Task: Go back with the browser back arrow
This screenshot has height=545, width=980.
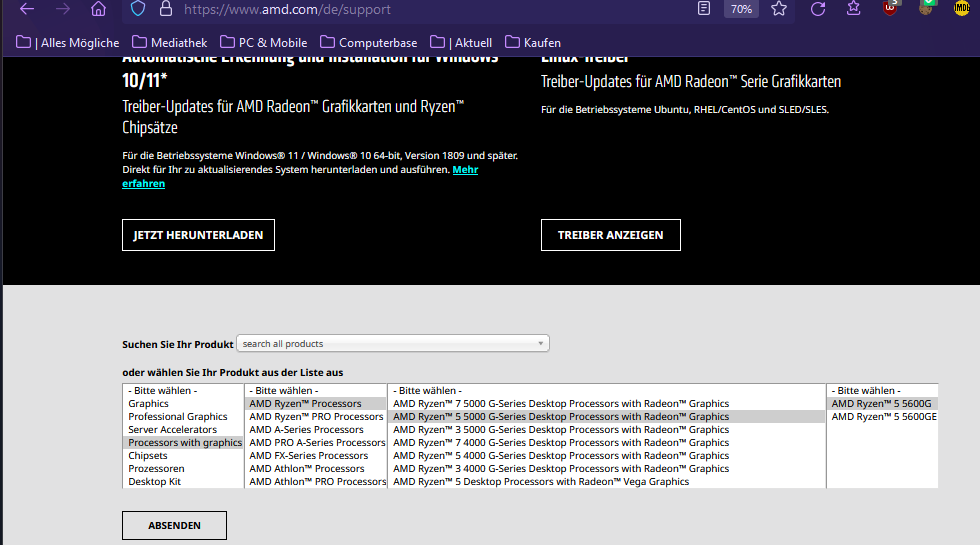Action: coord(27,9)
